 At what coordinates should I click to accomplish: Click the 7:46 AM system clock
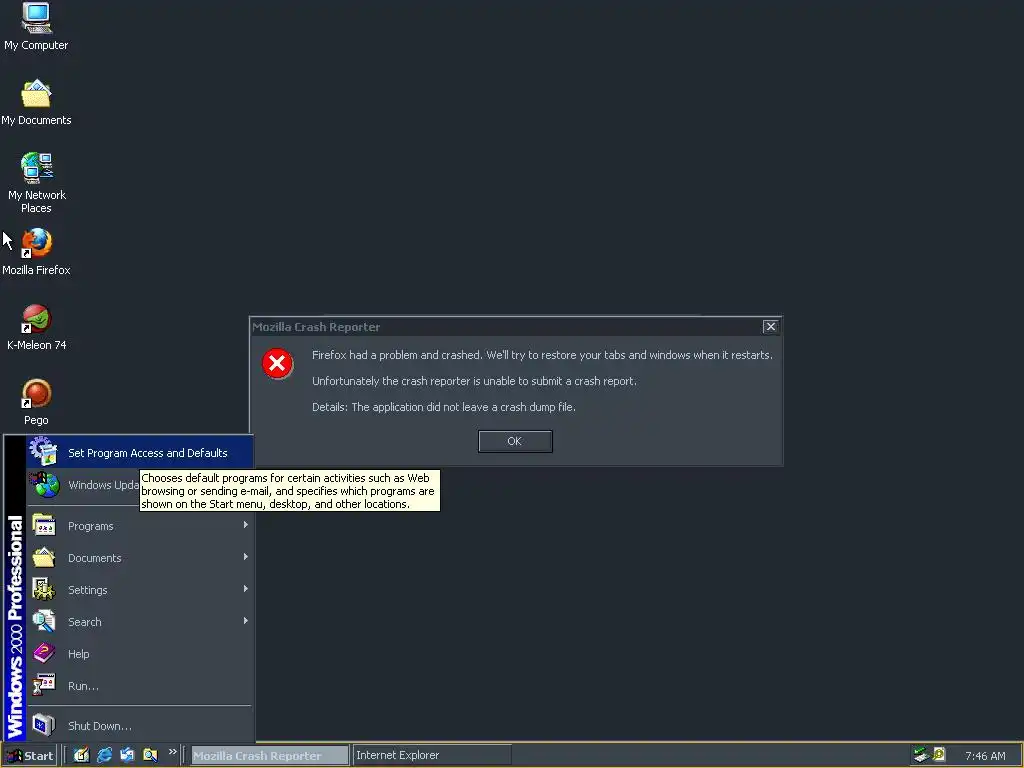click(x=985, y=756)
